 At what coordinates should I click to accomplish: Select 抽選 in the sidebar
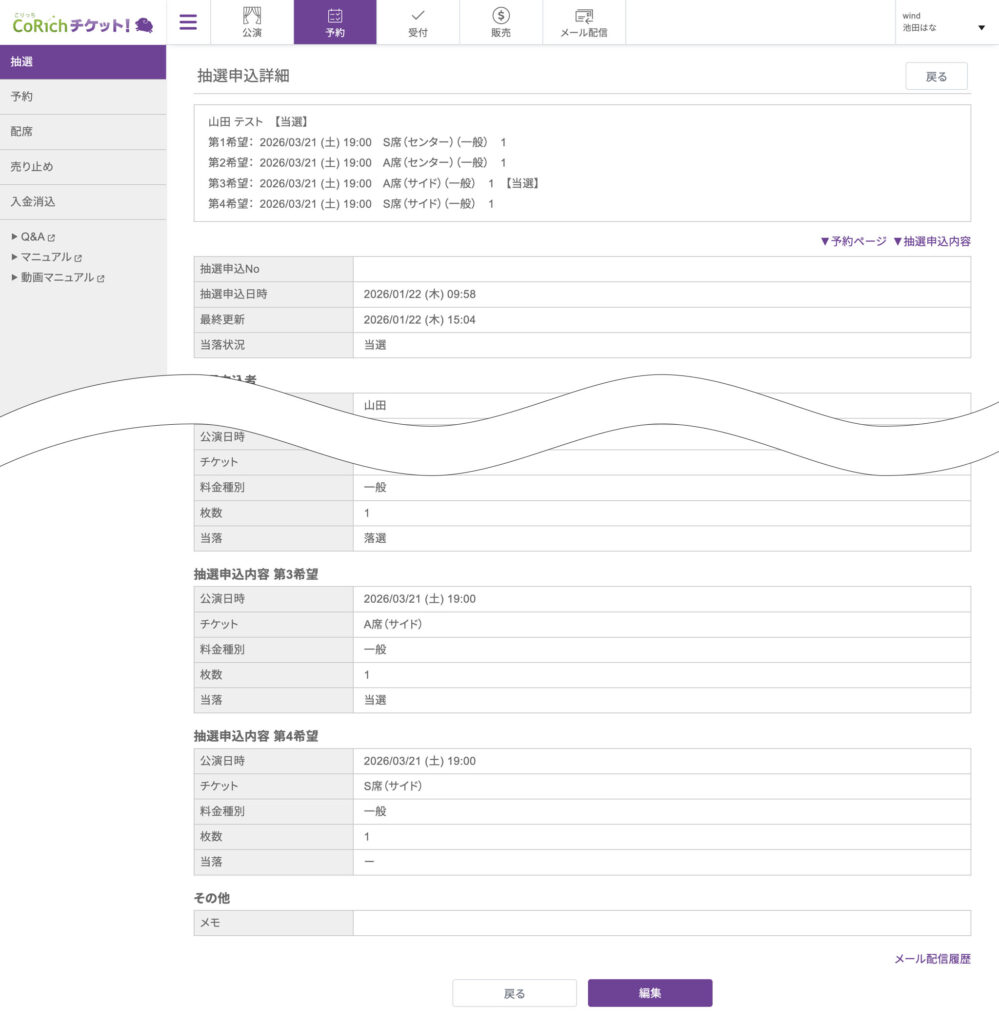coord(83,62)
